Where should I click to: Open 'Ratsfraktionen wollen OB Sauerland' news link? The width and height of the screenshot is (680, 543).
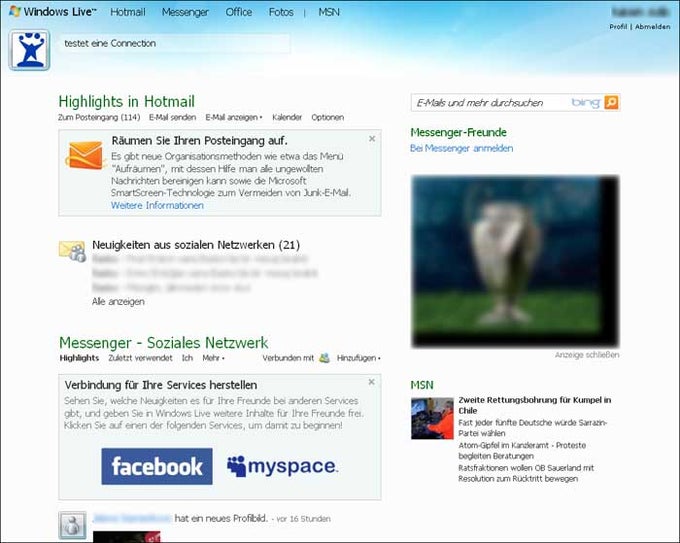(x=526, y=473)
